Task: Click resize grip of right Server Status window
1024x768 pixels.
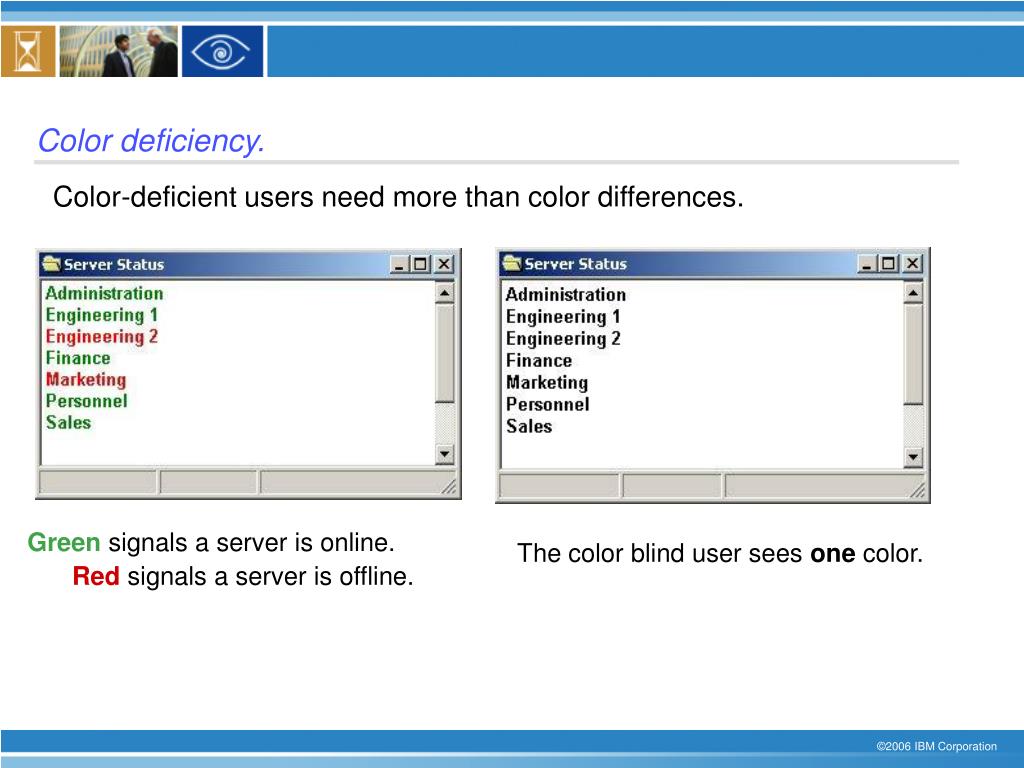Action: click(x=918, y=490)
